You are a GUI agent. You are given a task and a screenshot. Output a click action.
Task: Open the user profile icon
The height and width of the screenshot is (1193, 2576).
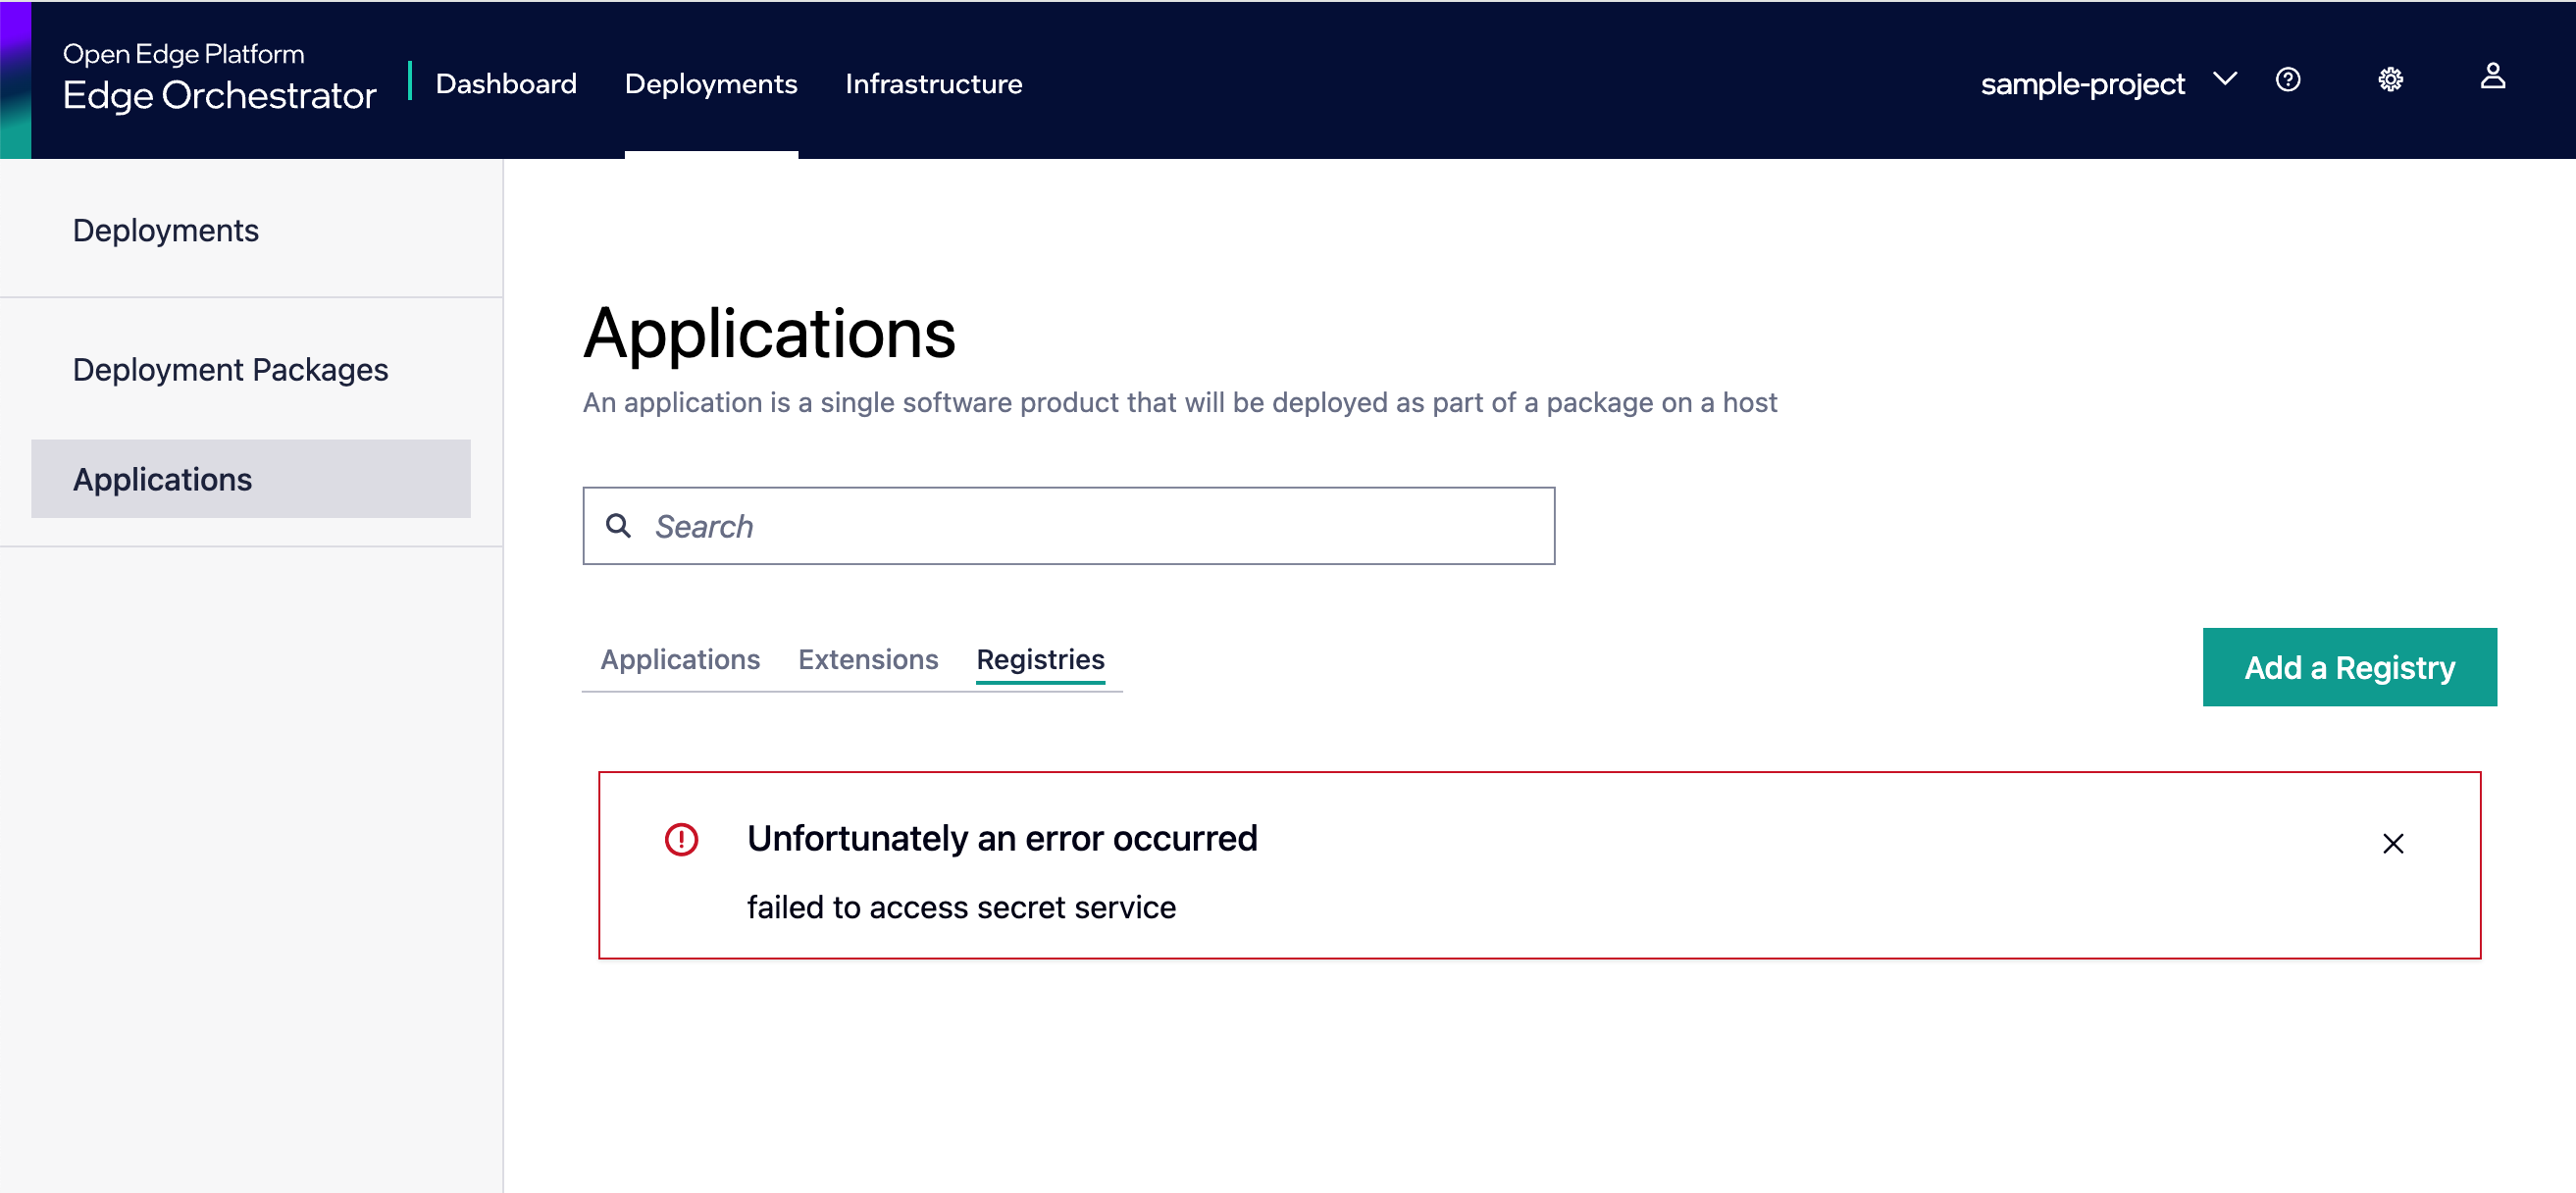[x=2492, y=77]
